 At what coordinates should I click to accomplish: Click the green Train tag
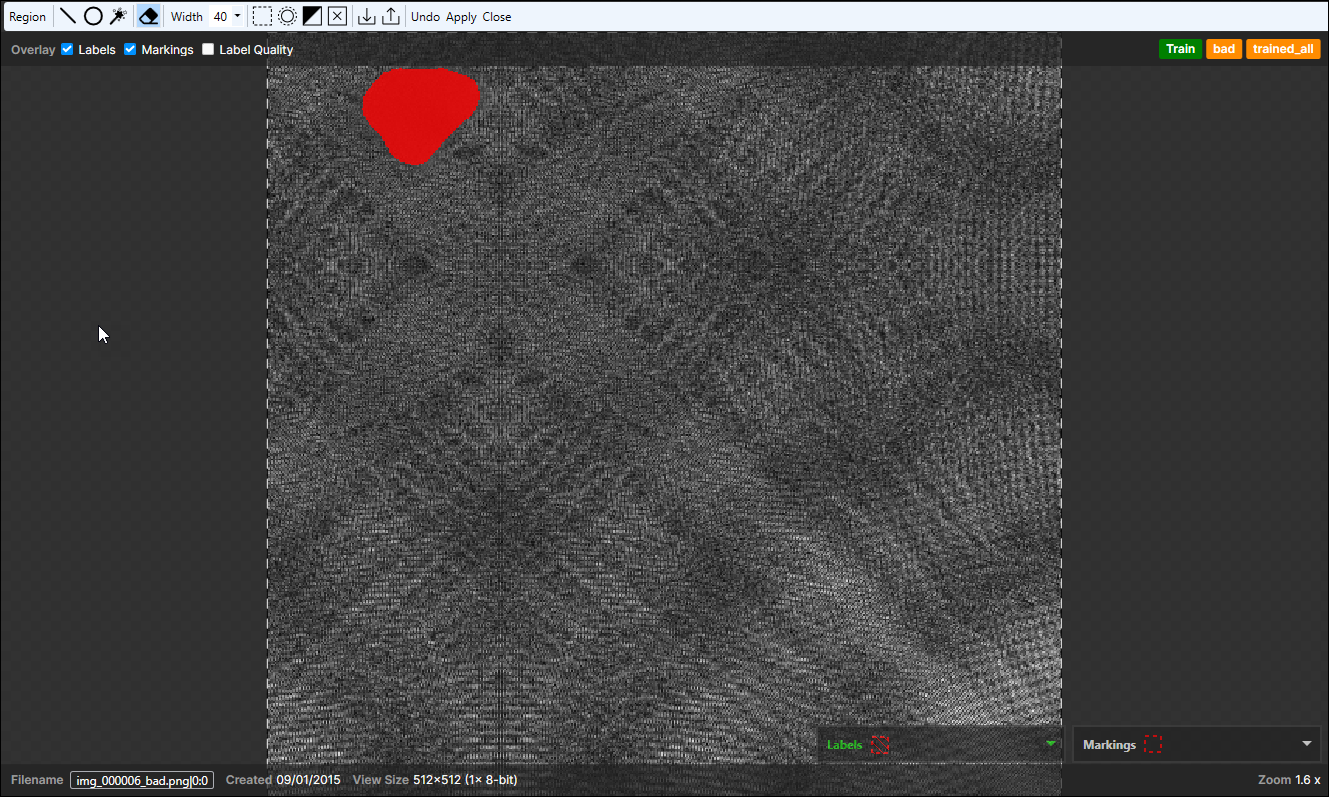coord(1180,49)
